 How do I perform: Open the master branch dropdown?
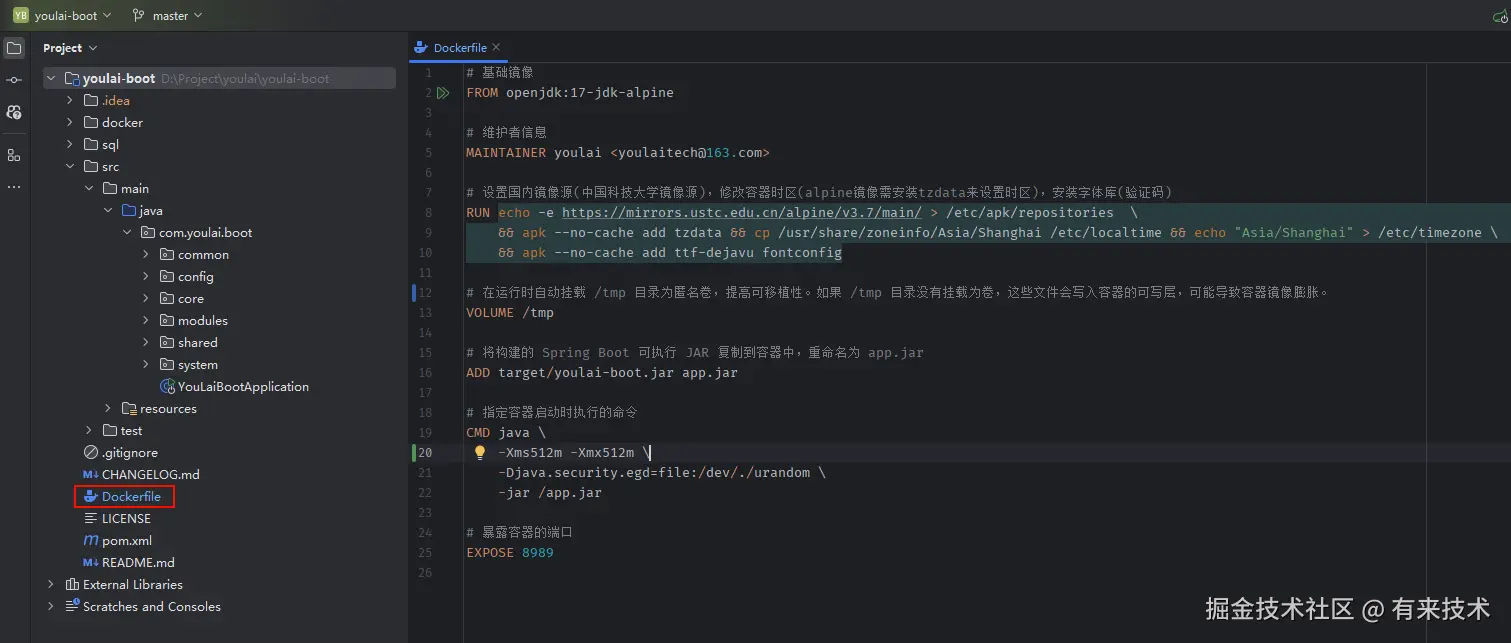(x=167, y=16)
